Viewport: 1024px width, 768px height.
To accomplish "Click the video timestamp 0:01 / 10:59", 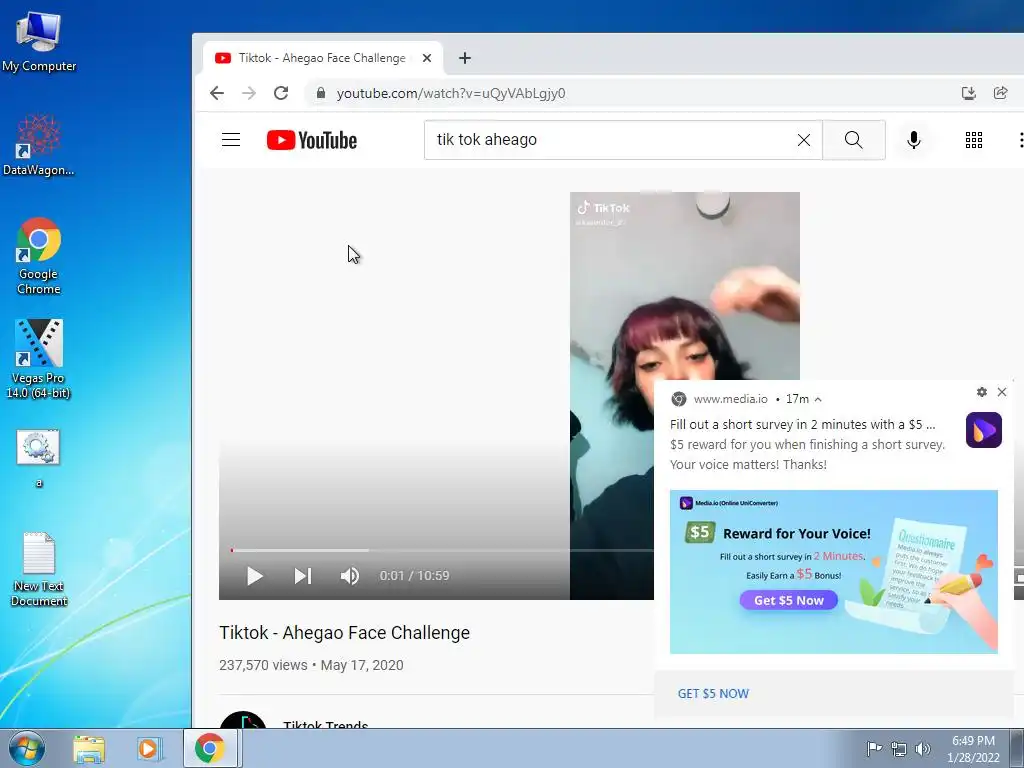I will coord(415,575).
